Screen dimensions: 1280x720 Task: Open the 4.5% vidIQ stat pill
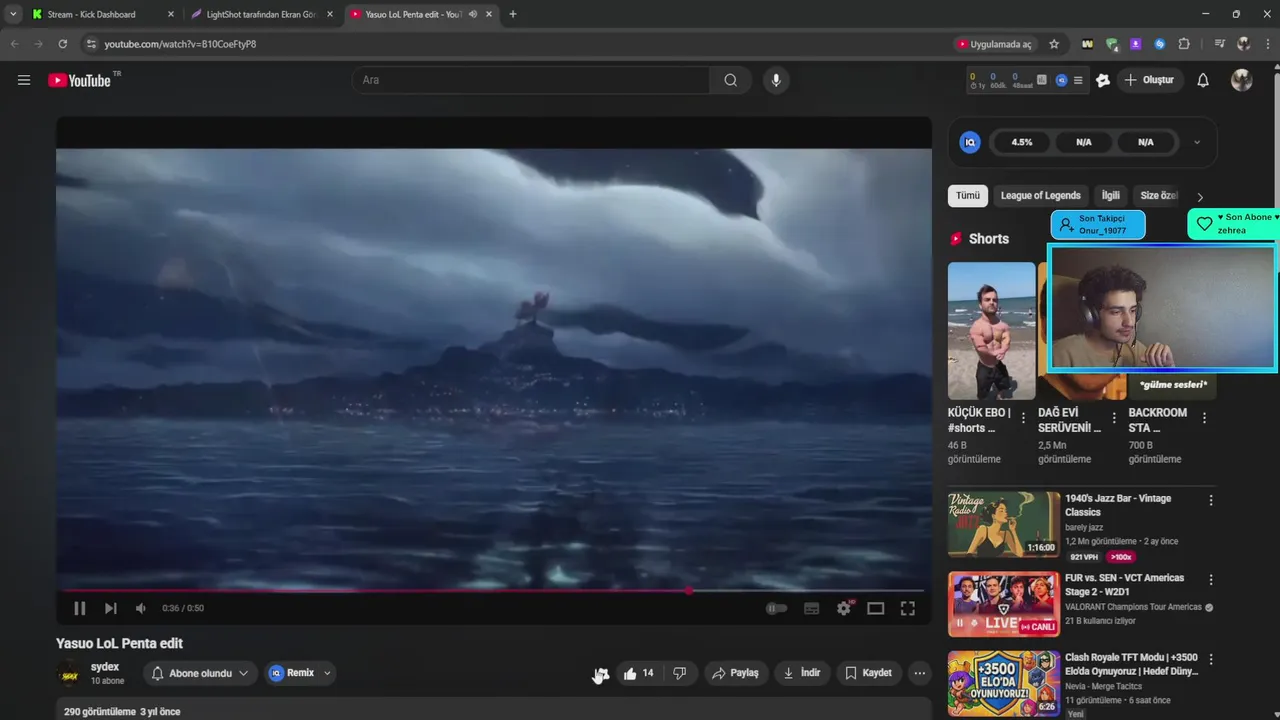[x=1022, y=142]
